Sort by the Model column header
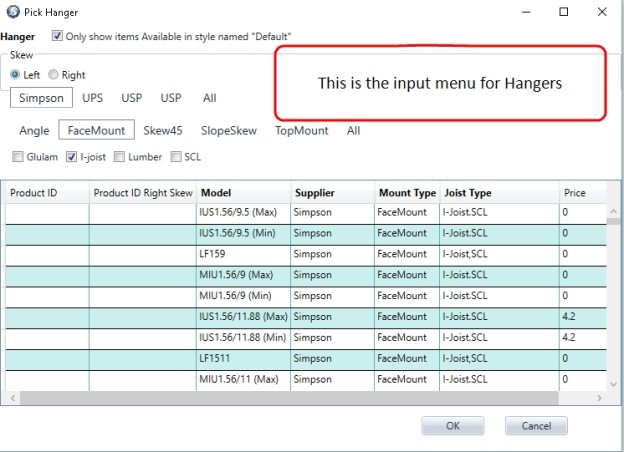This screenshot has width=624, height=452. 242,192
